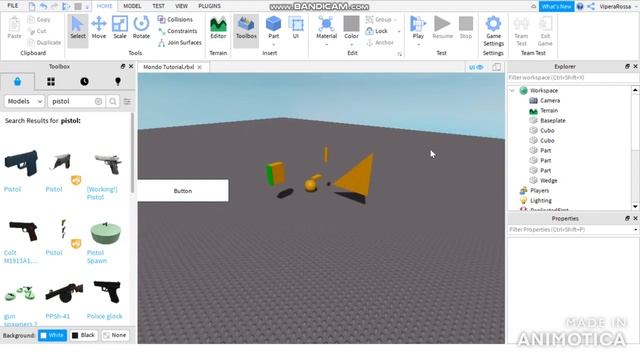Select the PPSh-41 model
Viewport: 640px width, 360px height.
tap(64, 293)
